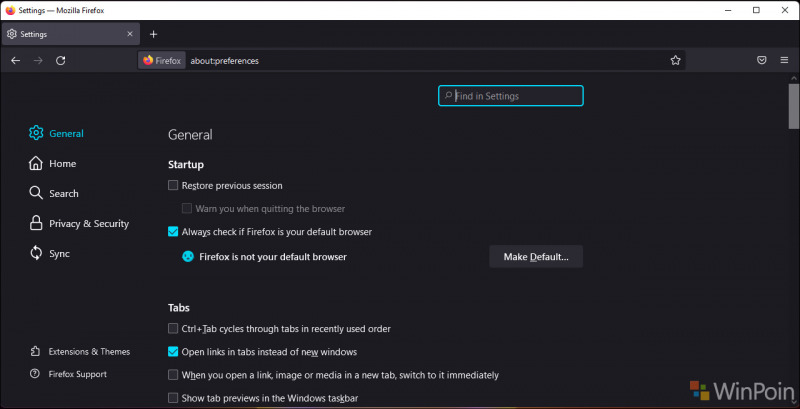This screenshot has width=800, height=409.
Task: Click the Firefox logo in title bar
Action: 10,10
